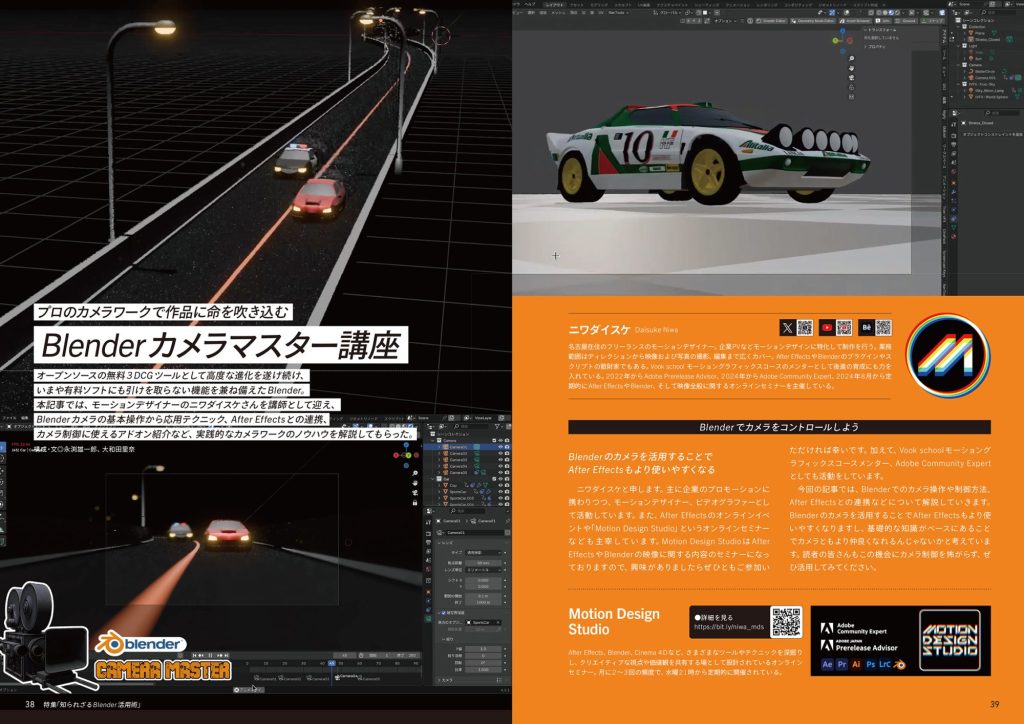
Task: Open the https://bit.ly/niwa_mds link
Action: pos(729,627)
